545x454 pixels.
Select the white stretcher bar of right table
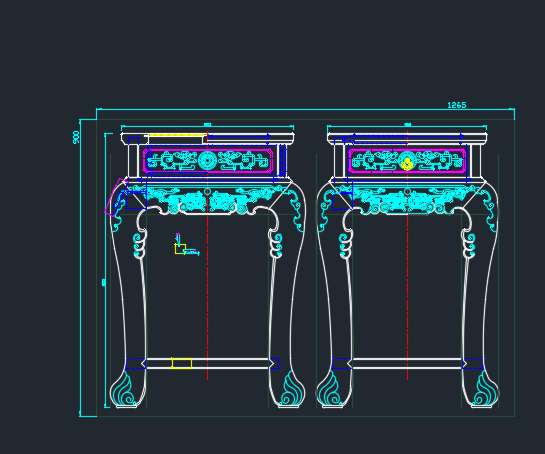coord(407,363)
